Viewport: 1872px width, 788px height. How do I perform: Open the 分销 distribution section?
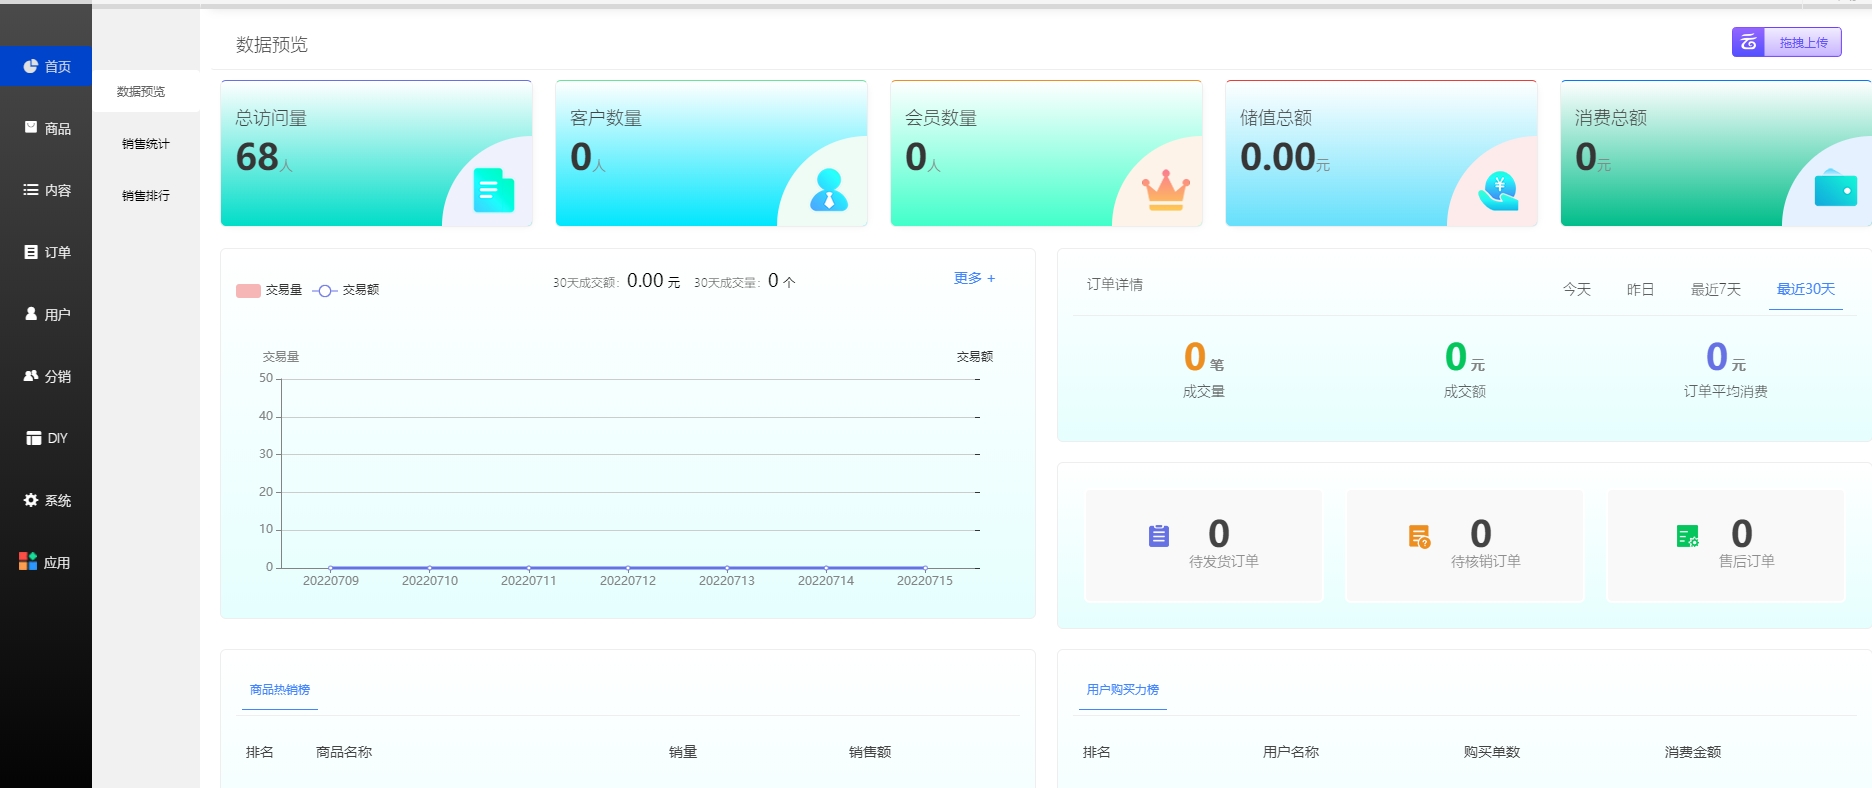46,376
